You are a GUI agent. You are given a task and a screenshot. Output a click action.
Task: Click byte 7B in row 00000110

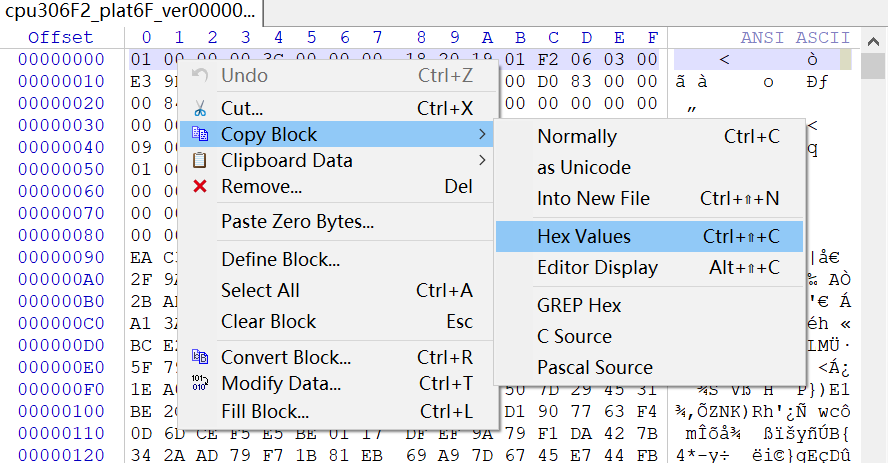point(647,434)
